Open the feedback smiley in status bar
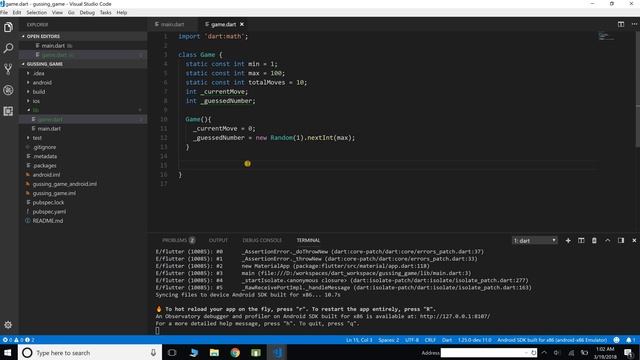This screenshot has height=360, width=640. (616, 340)
